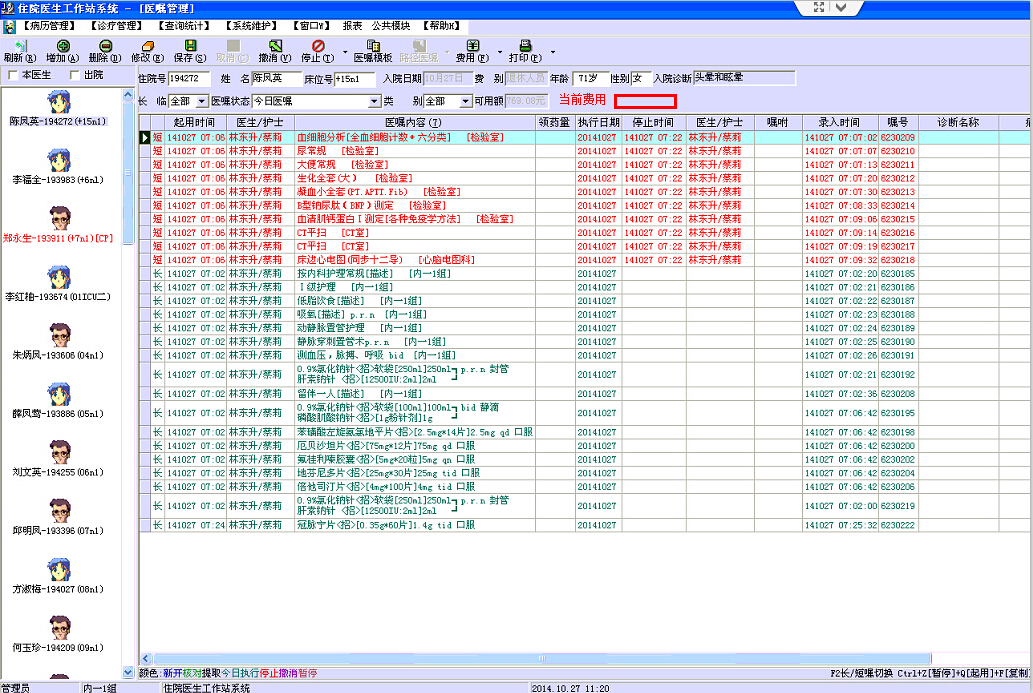1033x693 pixels.
Task: Click the doctor icon beside the menu bar
Action: click(x=9, y=26)
